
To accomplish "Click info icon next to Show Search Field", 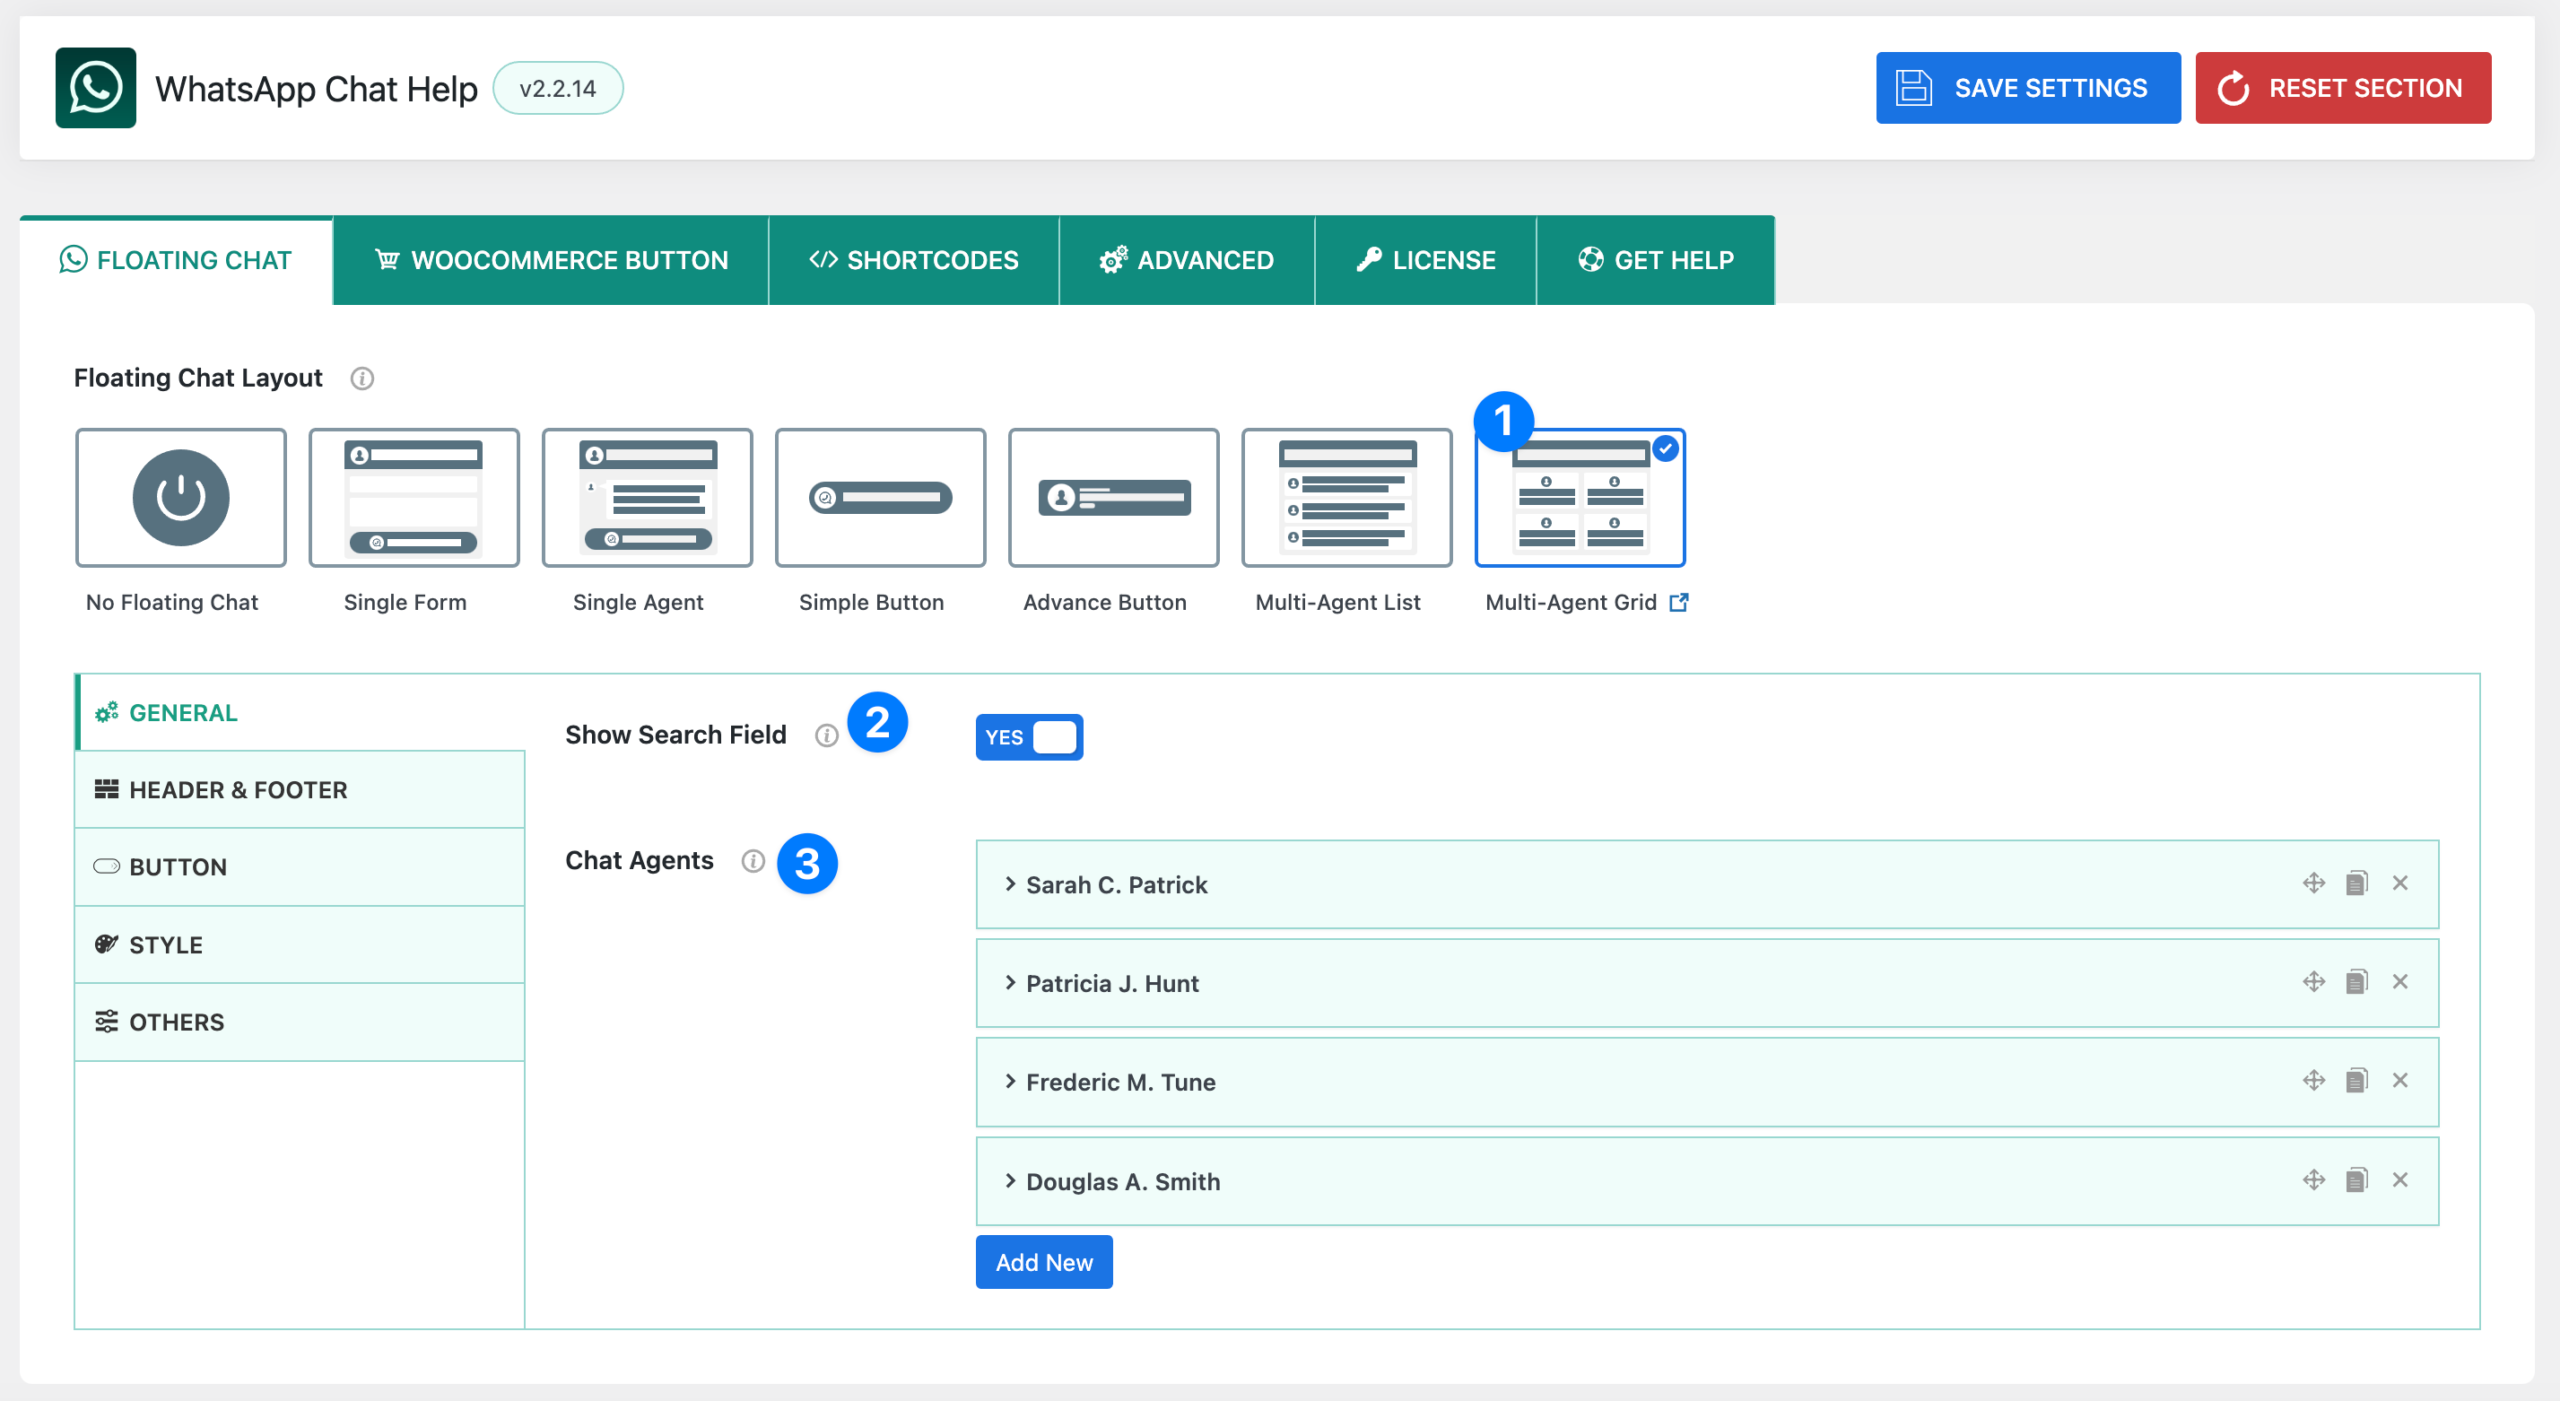I will coord(826,736).
